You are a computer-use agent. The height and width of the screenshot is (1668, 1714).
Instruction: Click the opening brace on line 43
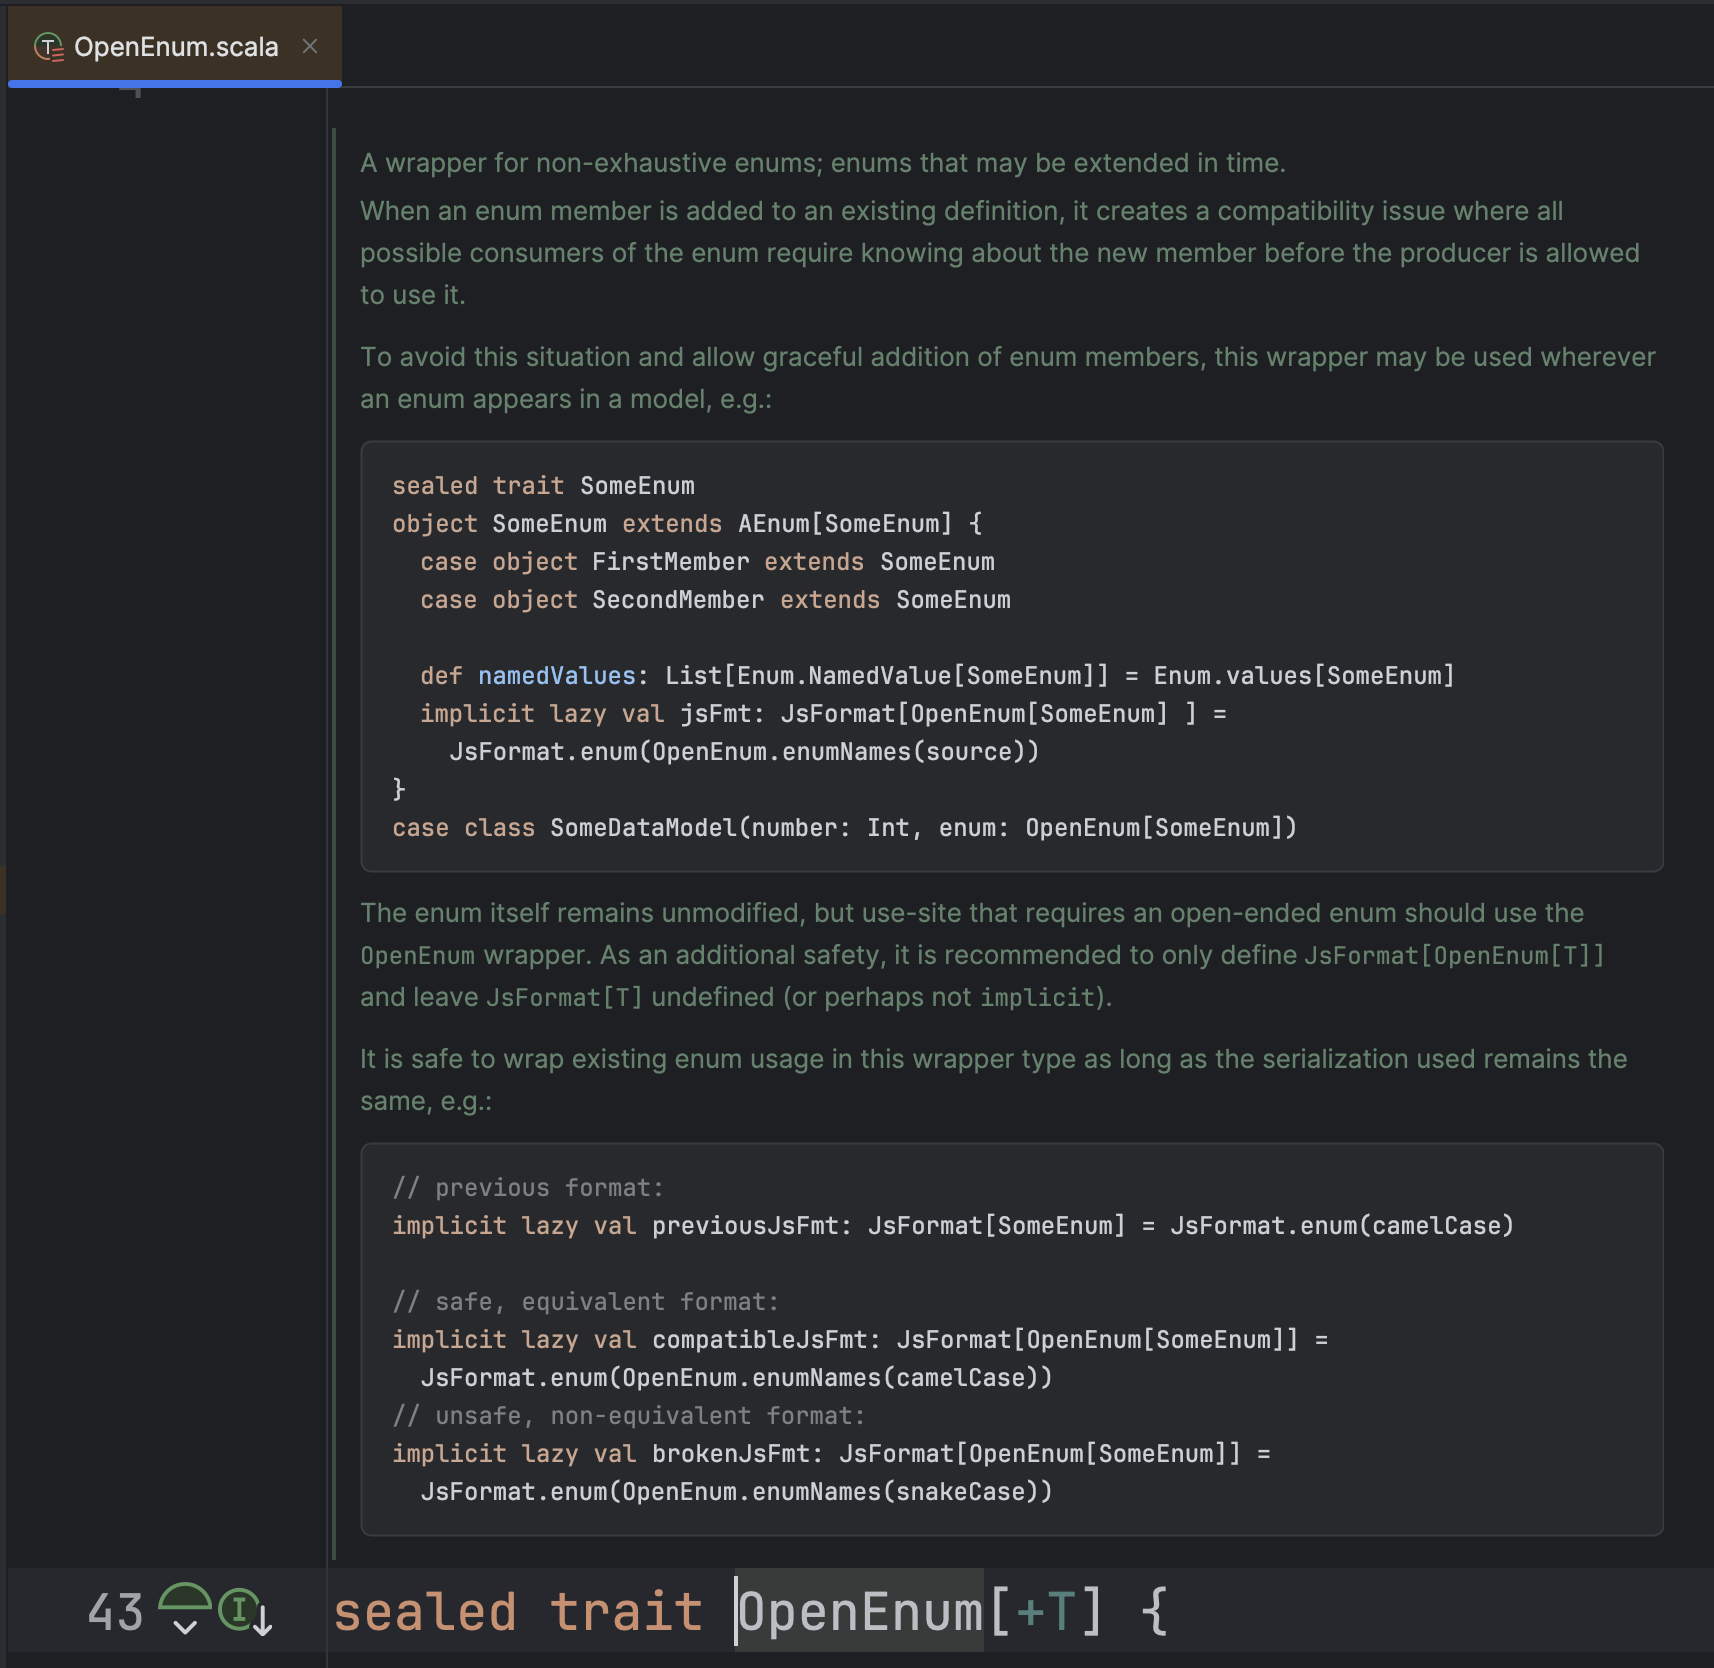coord(1154,1612)
